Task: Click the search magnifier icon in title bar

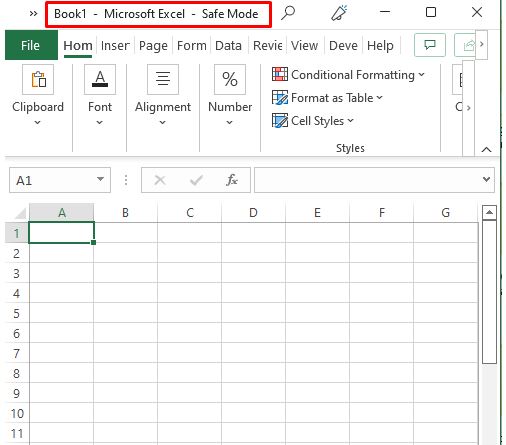Action: (x=288, y=13)
